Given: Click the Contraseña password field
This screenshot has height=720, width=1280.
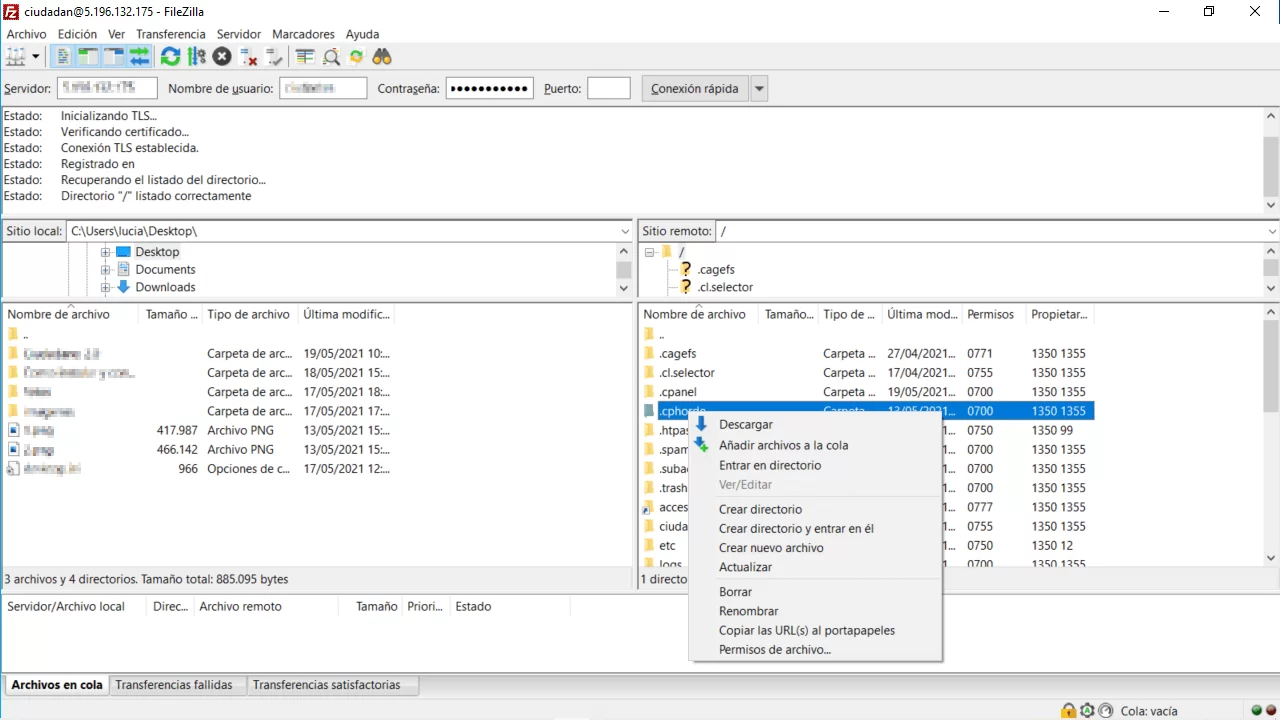Looking at the screenshot, I should pyautogui.click(x=489, y=88).
